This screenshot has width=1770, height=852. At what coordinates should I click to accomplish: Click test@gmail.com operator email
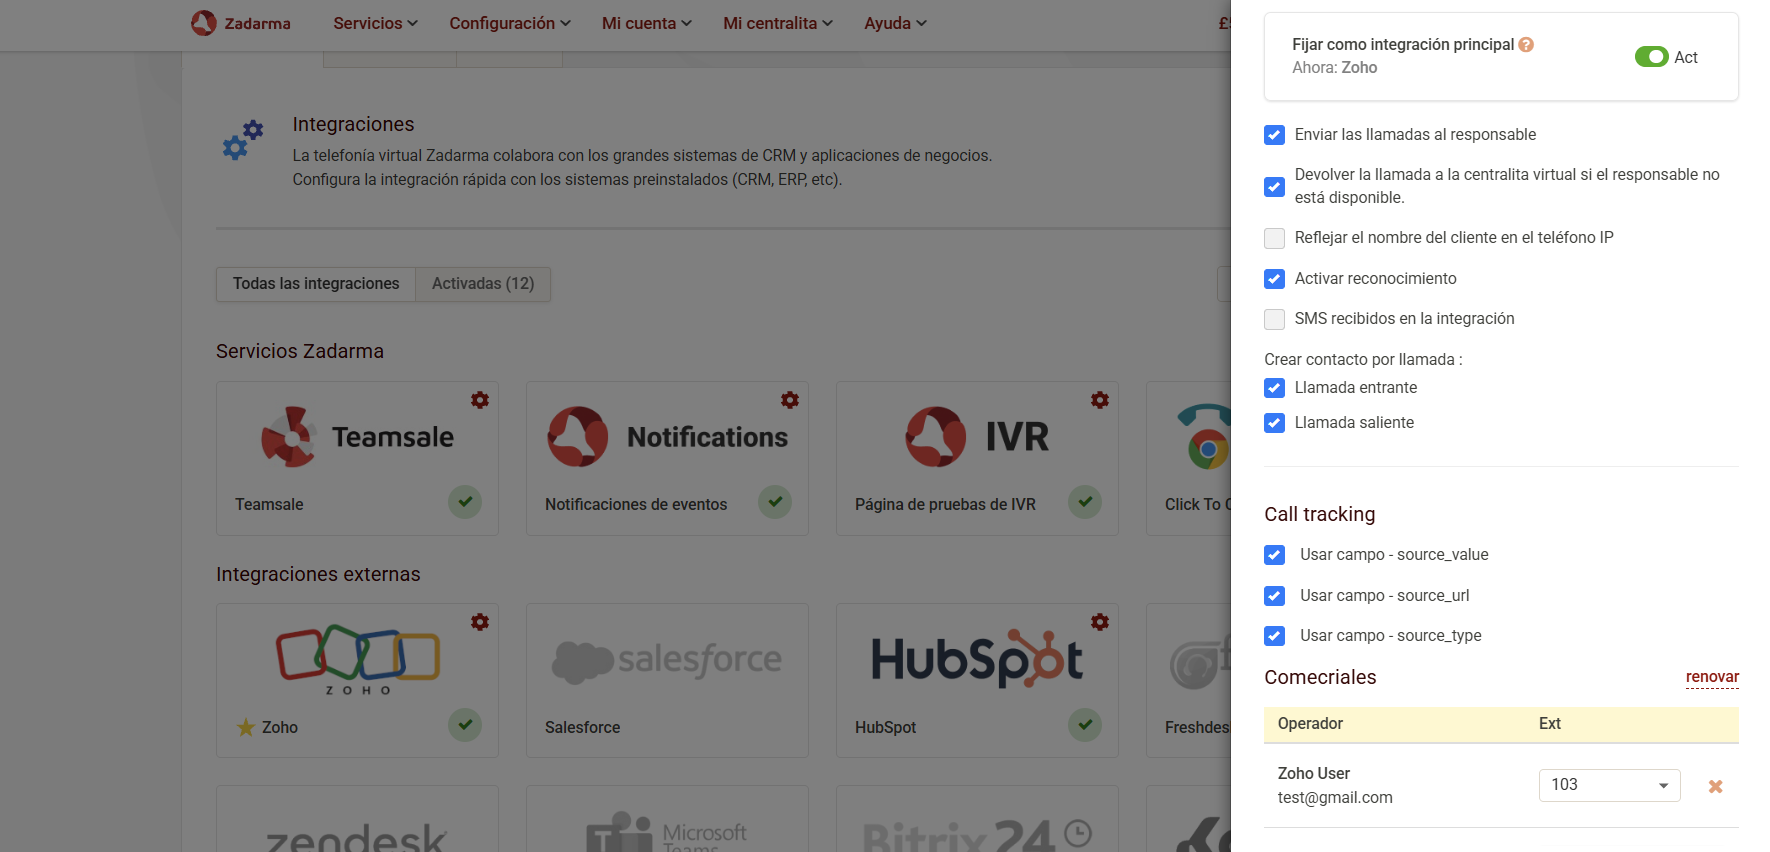(1335, 798)
